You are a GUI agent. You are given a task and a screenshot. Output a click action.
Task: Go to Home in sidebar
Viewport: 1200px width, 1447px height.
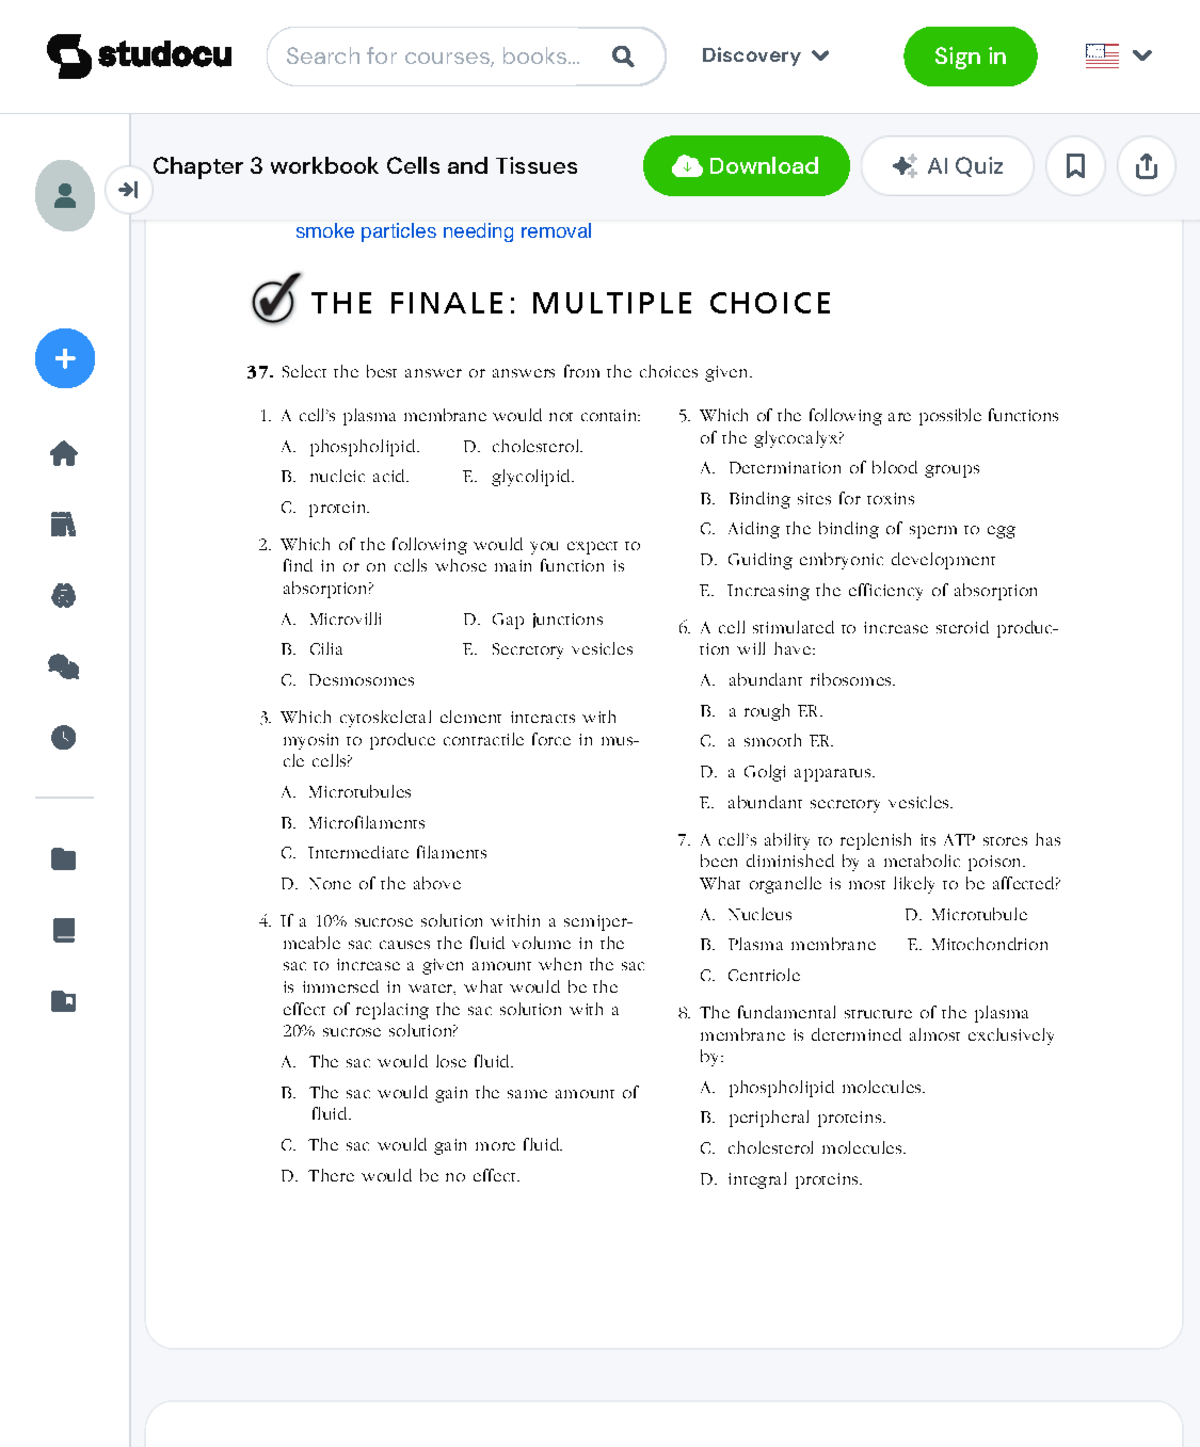64,453
